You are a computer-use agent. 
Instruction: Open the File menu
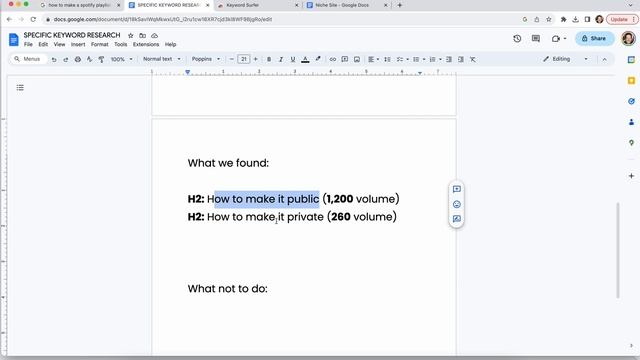point(28,44)
